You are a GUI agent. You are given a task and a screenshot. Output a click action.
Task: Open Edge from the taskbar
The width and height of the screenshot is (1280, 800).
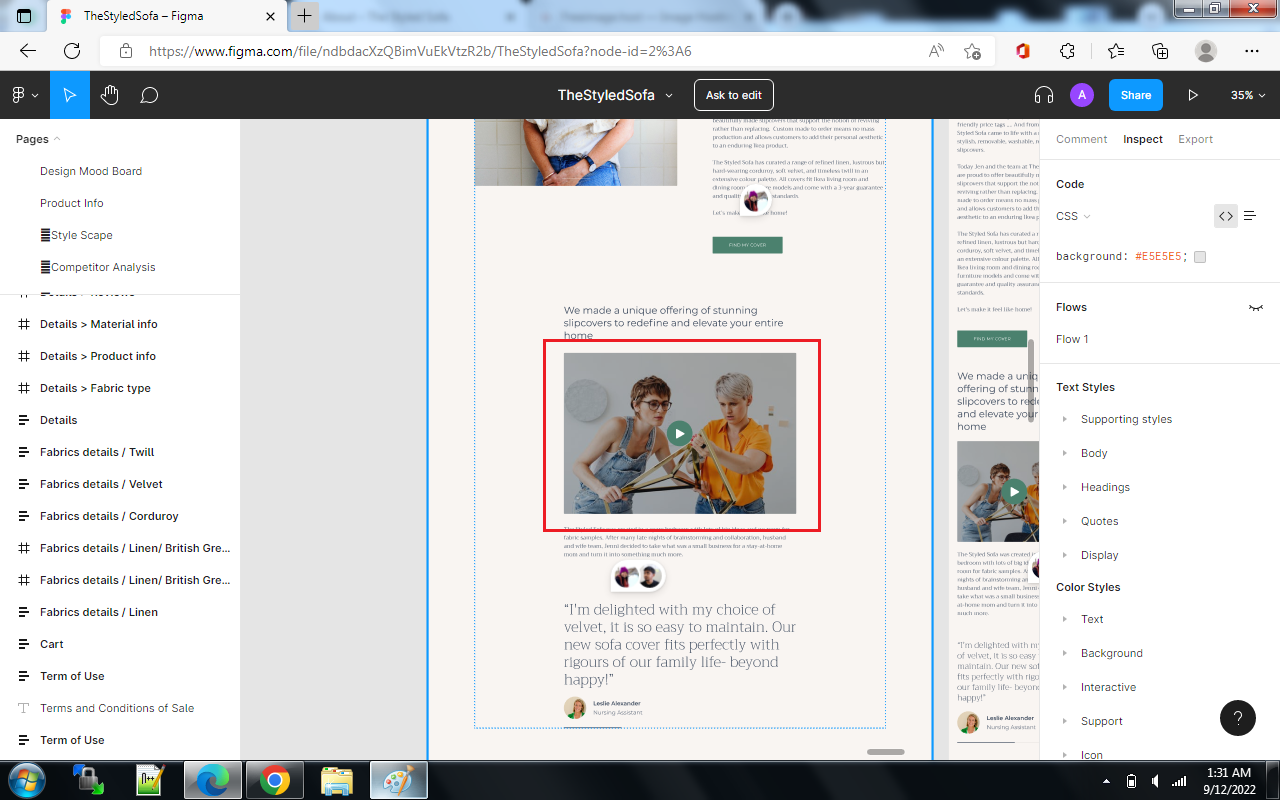(213, 780)
